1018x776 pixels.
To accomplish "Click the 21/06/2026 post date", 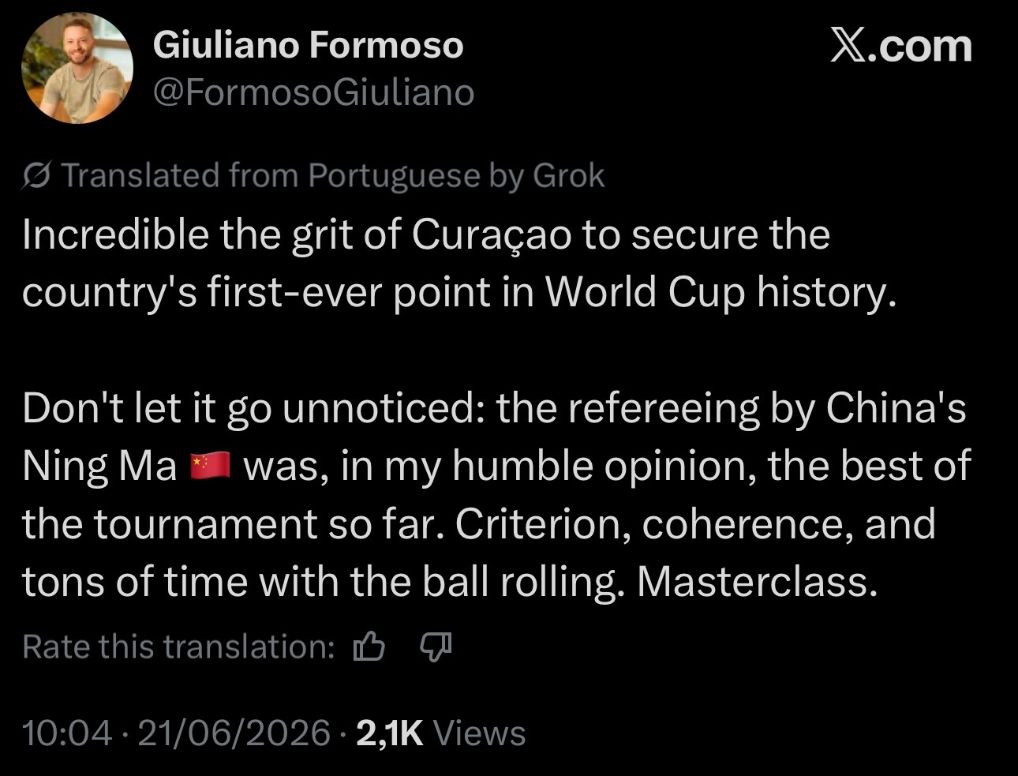I will coord(234,733).
